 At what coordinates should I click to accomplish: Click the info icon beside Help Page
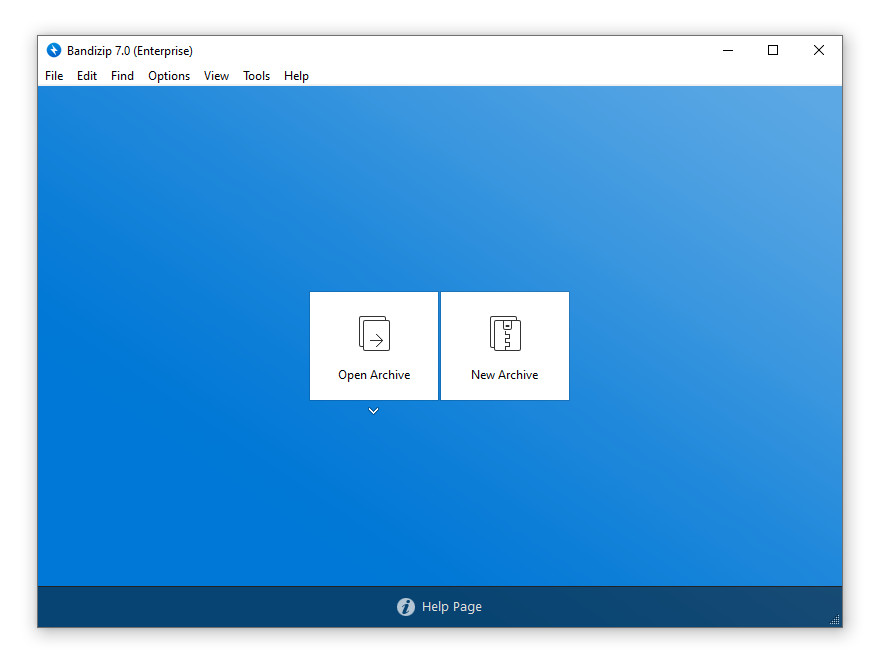point(406,607)
